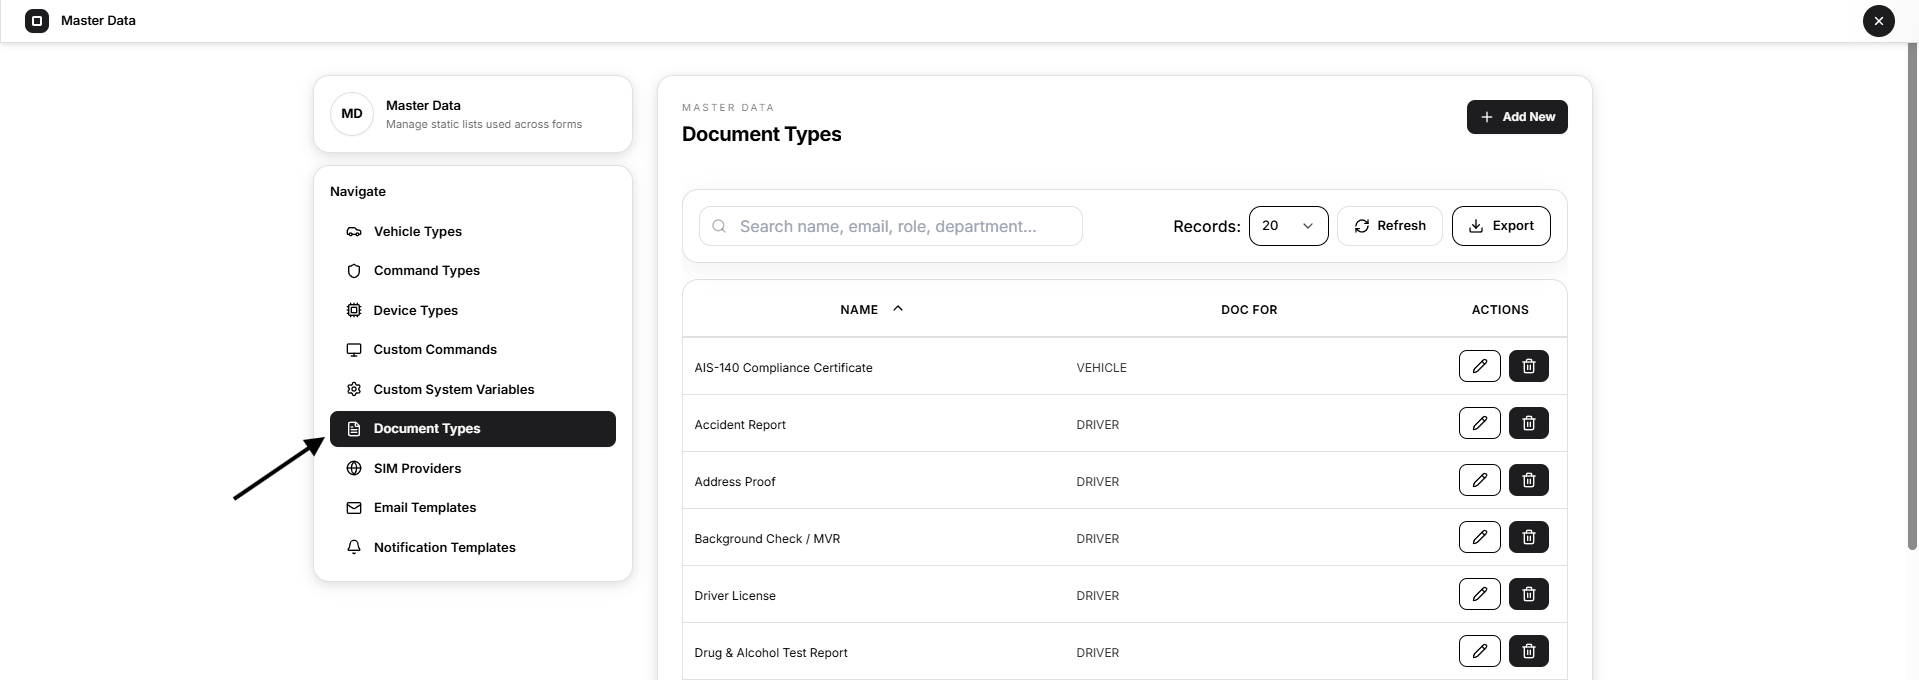Click the page vertical scrollbar
Screen dimensions: 1919x680
1912,295
